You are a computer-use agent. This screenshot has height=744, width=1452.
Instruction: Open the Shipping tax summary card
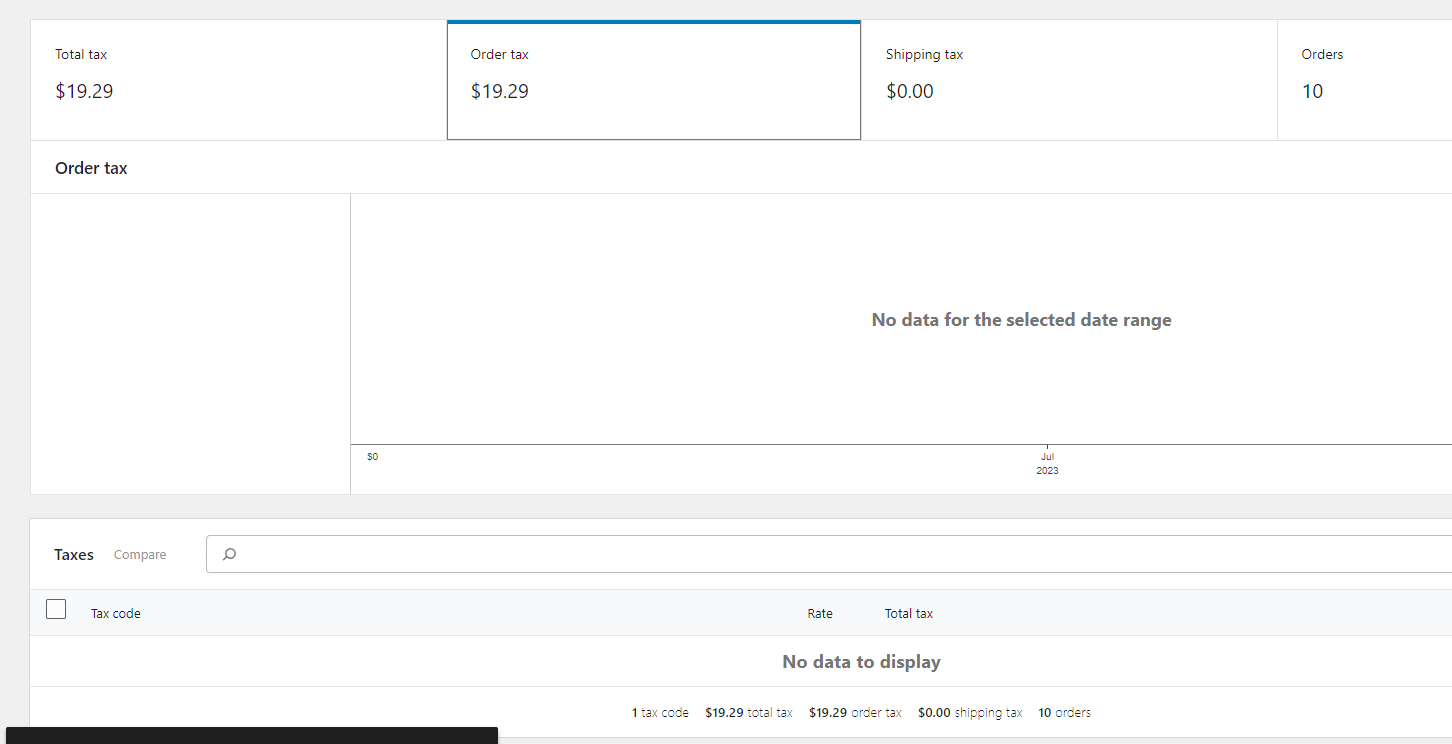point(1068,79)
